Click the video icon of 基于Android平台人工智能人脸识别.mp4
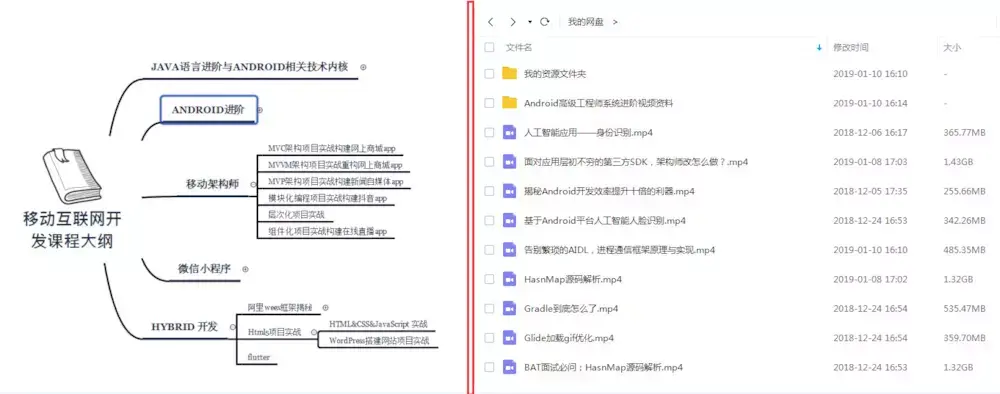Viewport: 1000px width, 394px height. point(509,220)
